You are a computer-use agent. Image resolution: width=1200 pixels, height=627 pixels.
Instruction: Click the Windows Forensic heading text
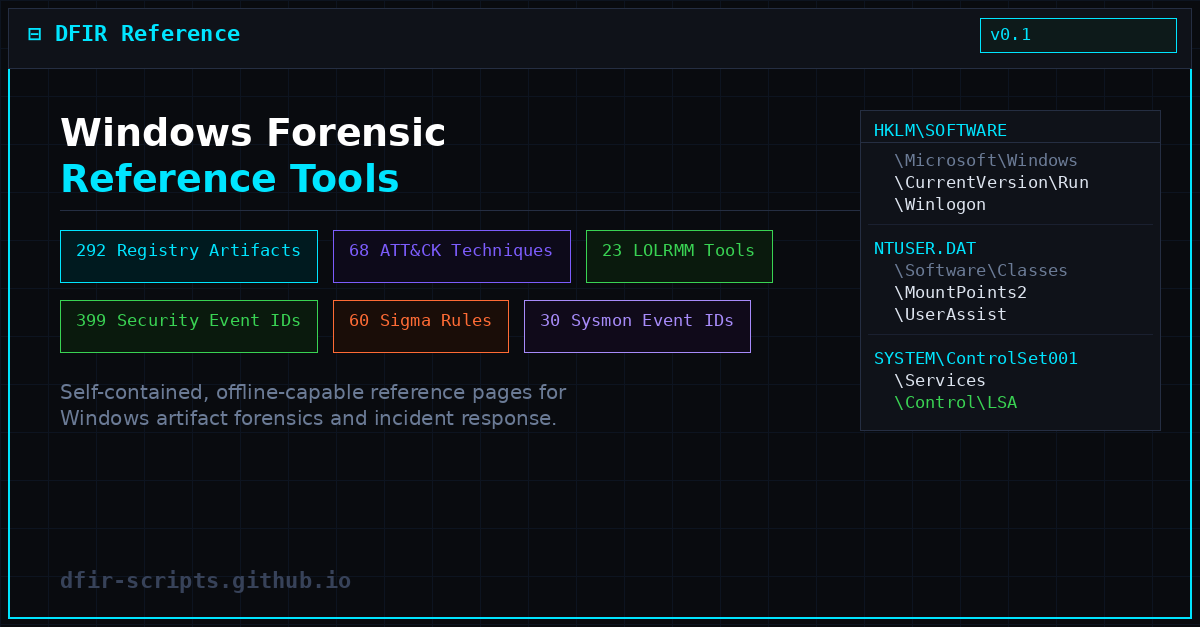point(253,133)
